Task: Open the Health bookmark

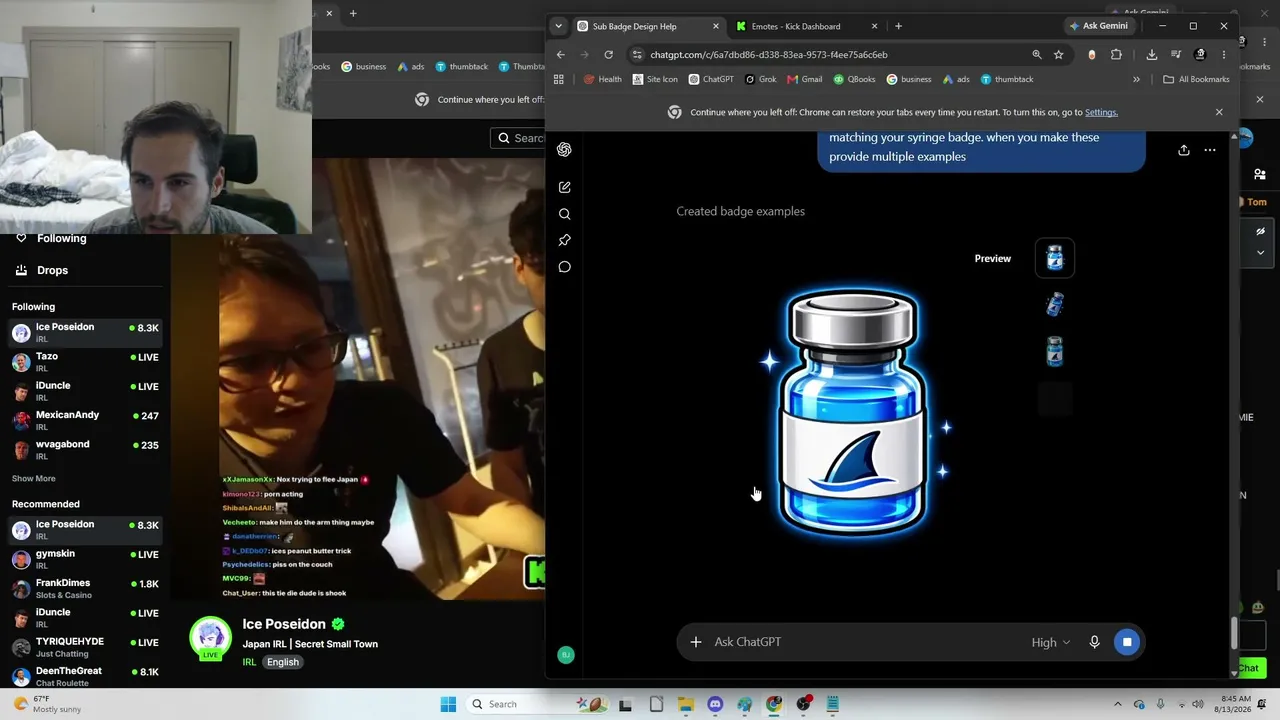Action: tap(602, 79)
